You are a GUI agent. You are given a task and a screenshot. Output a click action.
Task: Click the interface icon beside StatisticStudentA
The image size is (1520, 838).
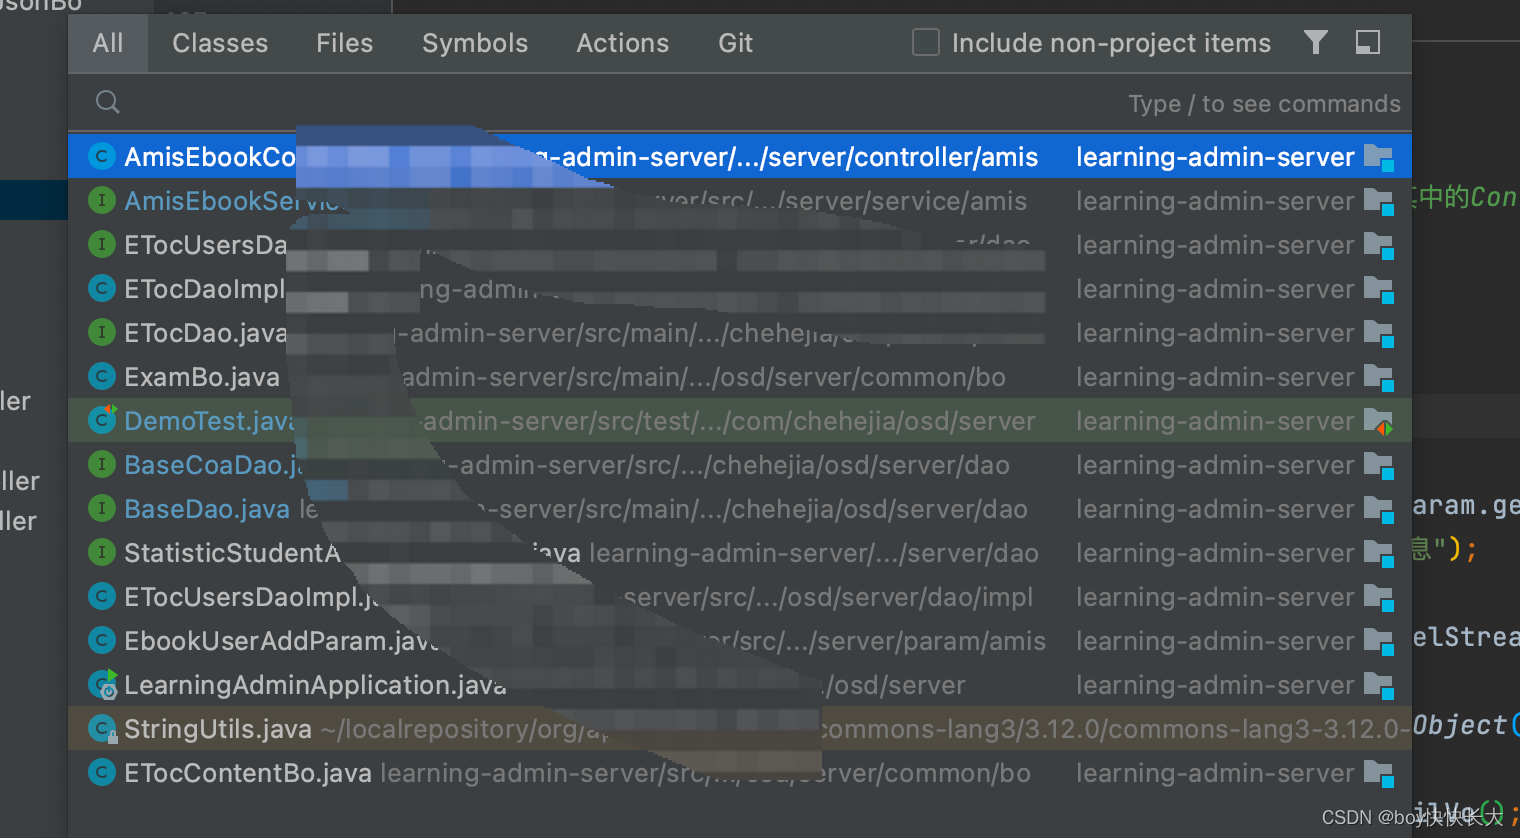coord(101,553)
